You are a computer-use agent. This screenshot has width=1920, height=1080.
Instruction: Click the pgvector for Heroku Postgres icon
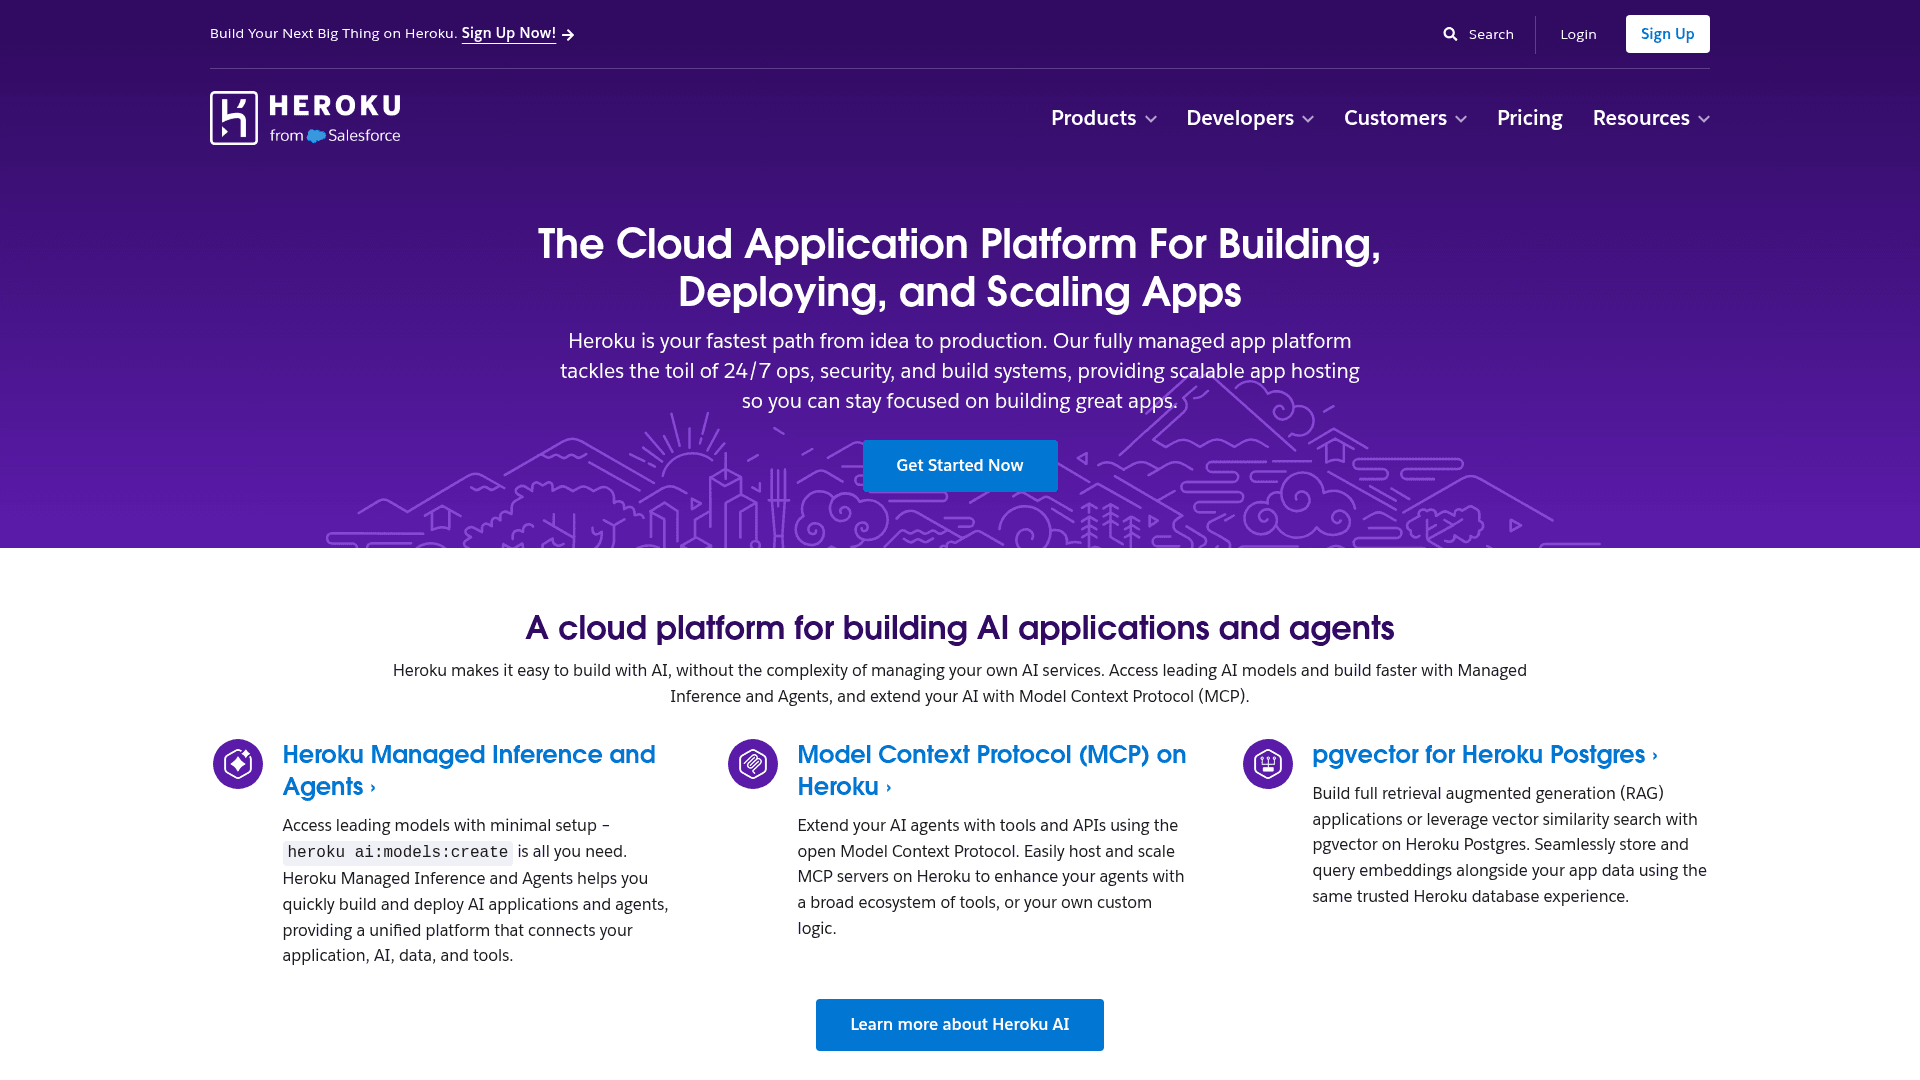click(x=1268, y=764)
